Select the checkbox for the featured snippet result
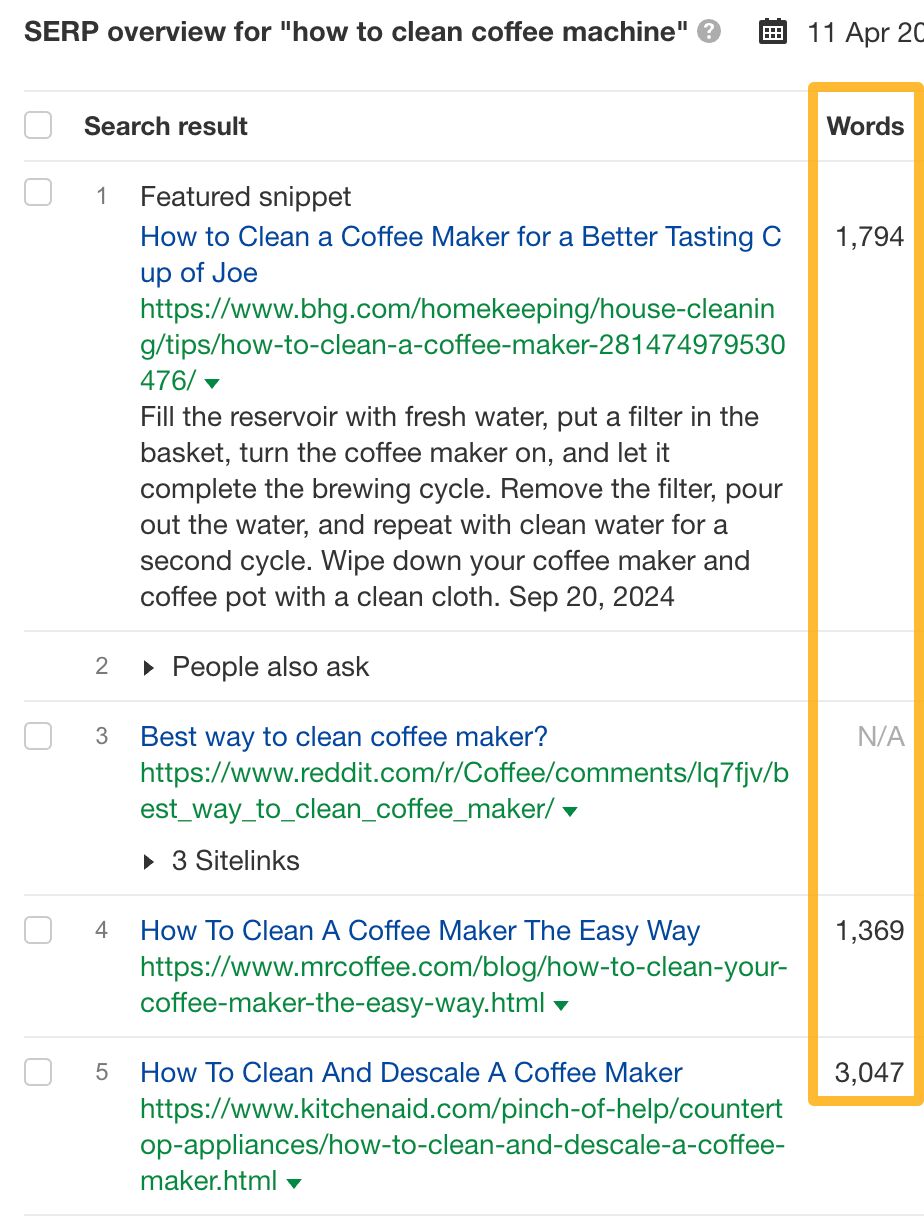 coord(37,192)
